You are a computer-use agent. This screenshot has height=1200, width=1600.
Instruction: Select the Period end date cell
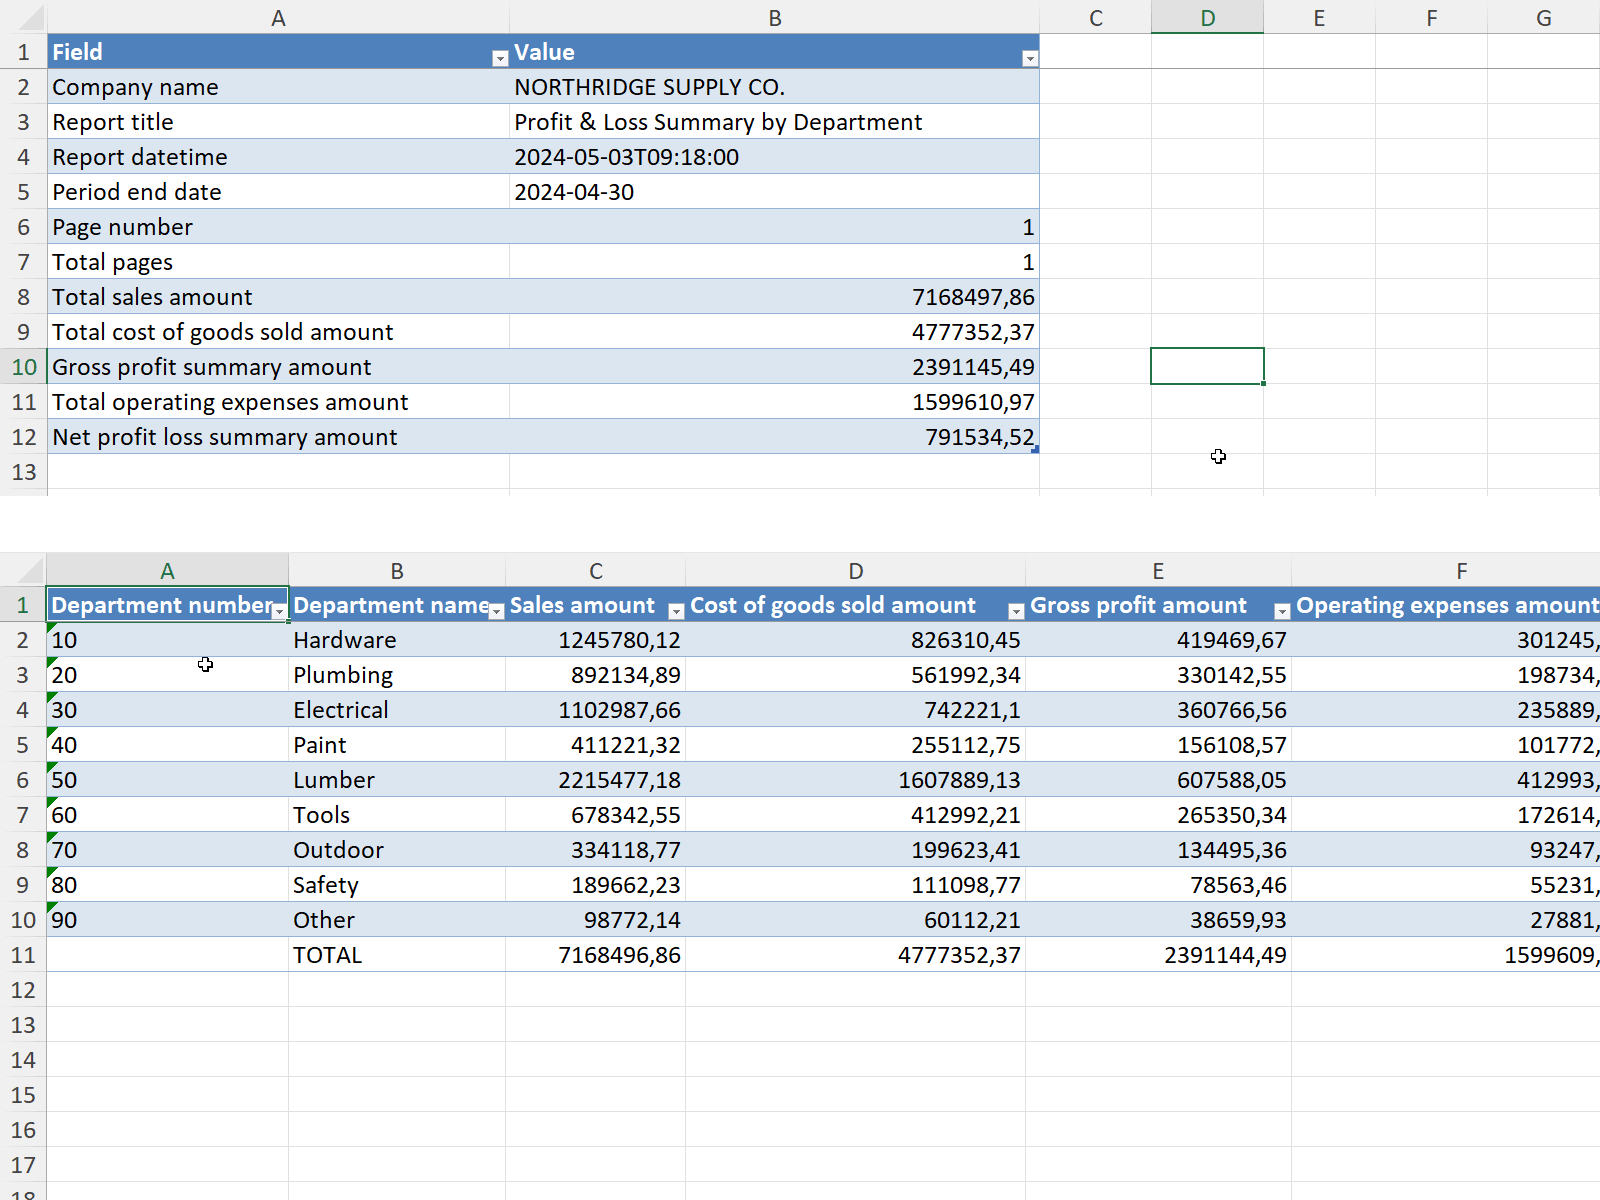click(278, 192)
